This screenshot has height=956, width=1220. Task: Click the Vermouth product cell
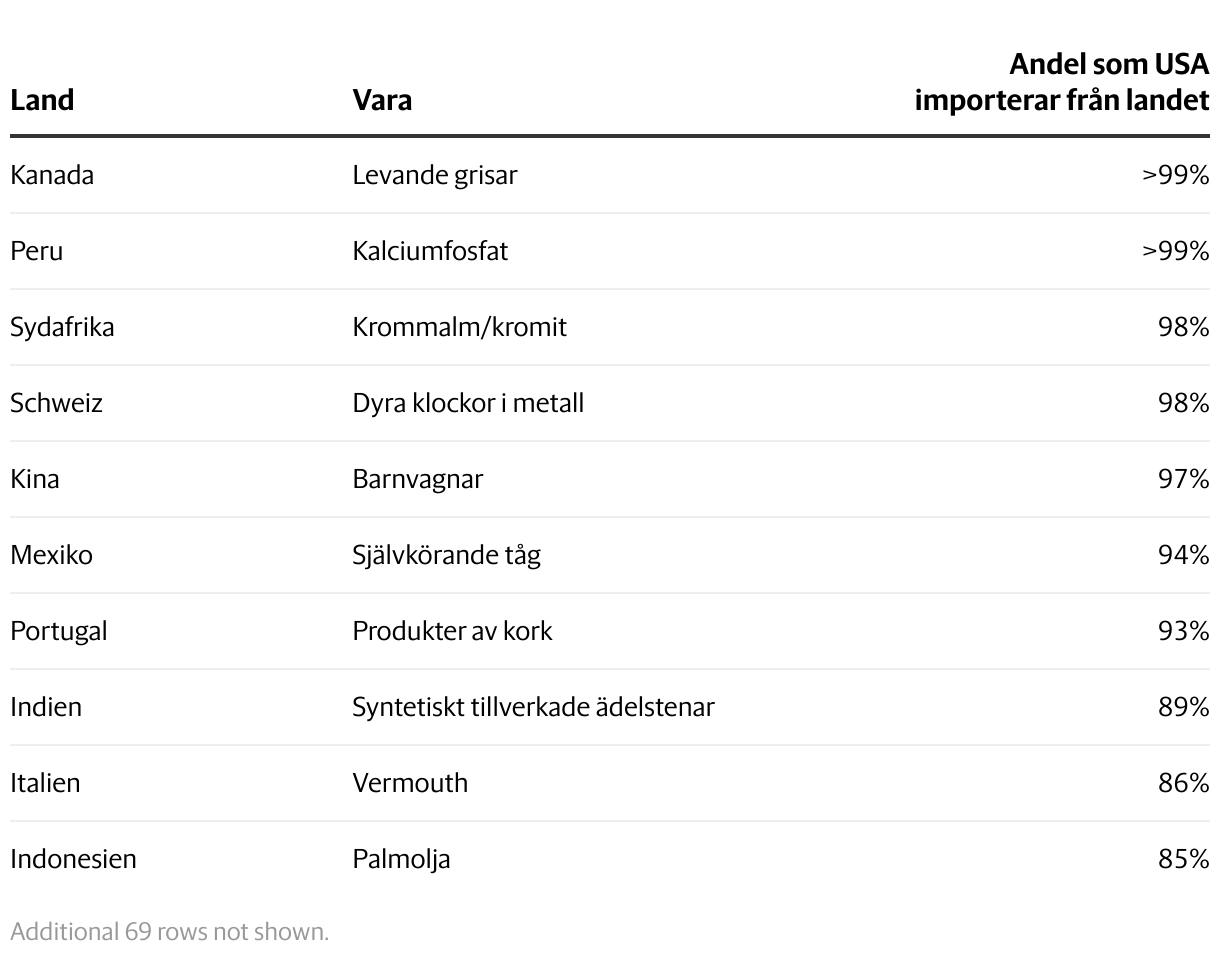pyautogui.click(x=410, y=783)
